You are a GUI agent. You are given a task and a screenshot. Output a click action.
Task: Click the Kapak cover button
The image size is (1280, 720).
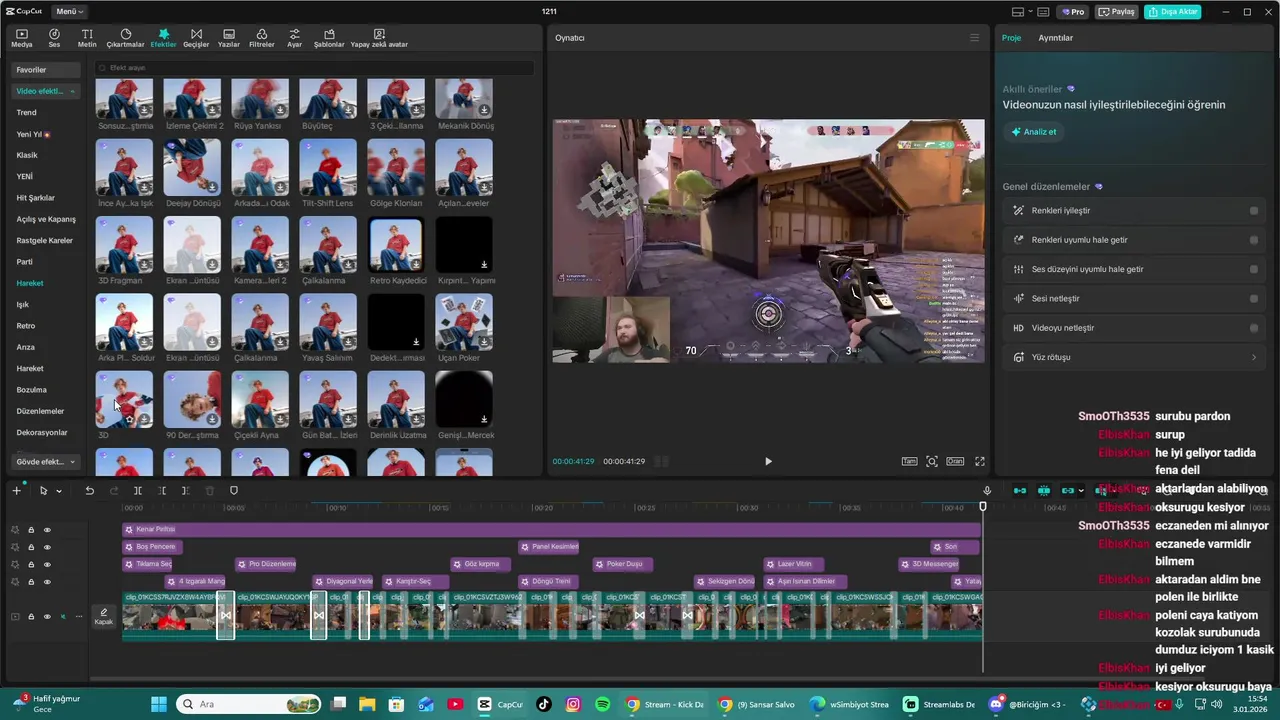104,616
